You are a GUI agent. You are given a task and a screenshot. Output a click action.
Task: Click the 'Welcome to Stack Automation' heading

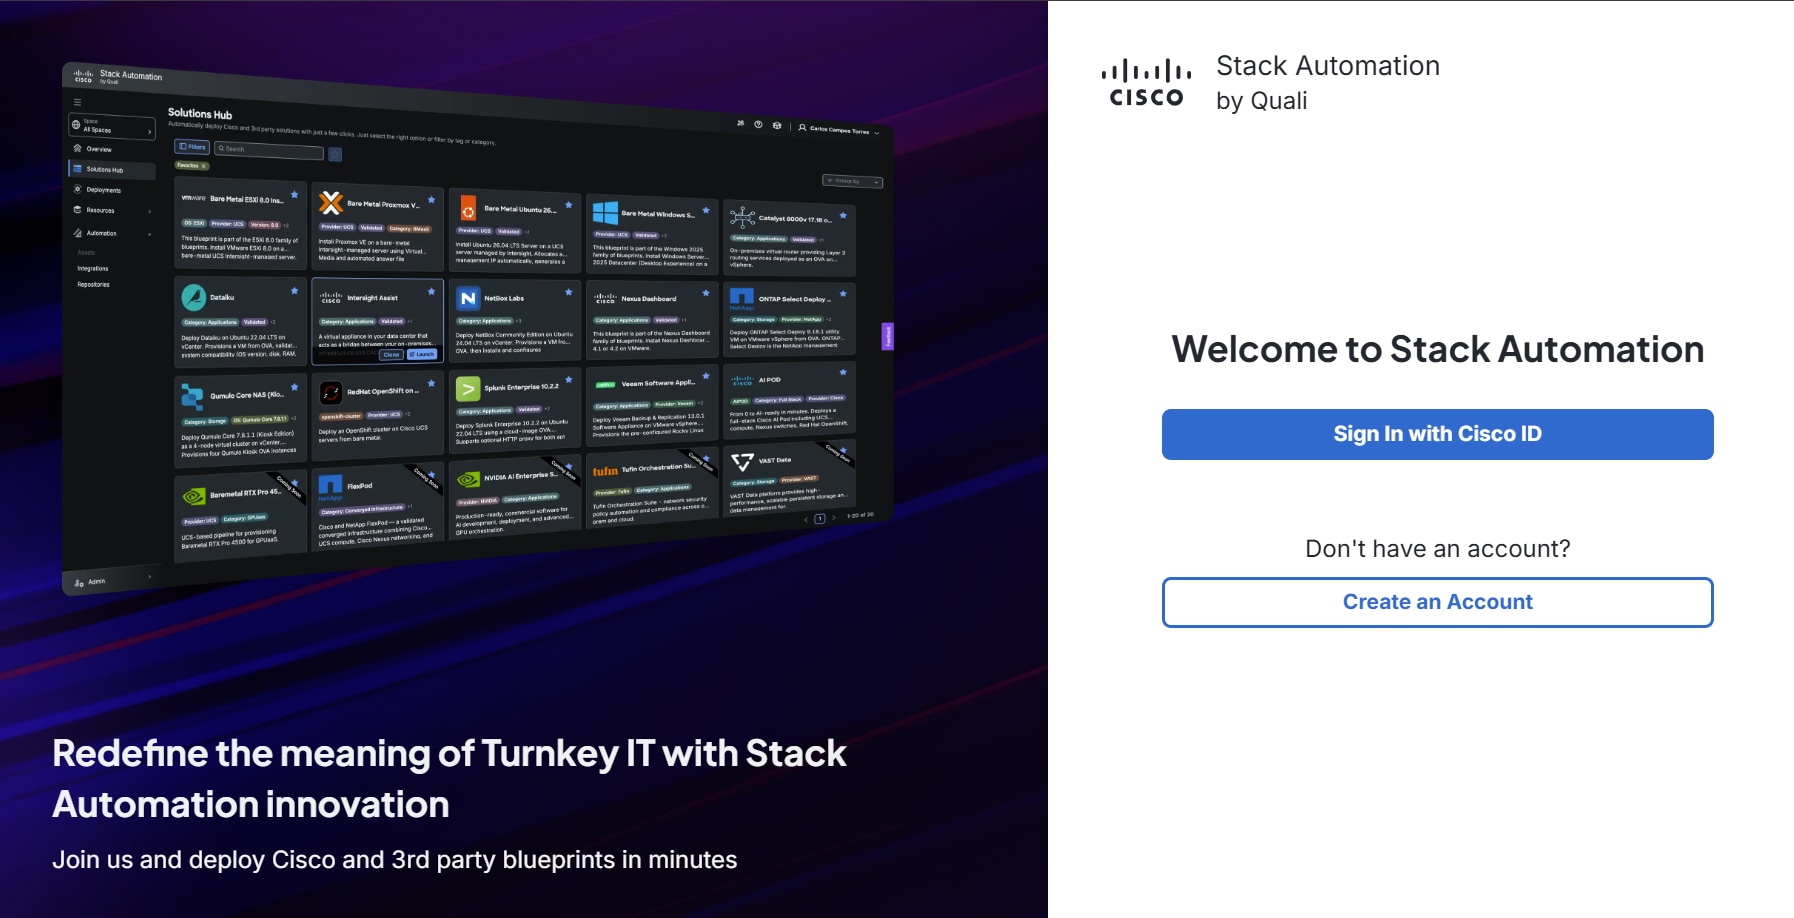[x=1437, y=349]
